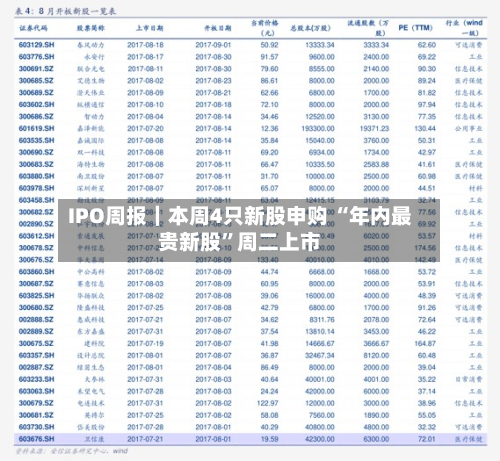500x461 pixels.
Task: Select stock code 603612.SH
Action: [x=36, y=236]
